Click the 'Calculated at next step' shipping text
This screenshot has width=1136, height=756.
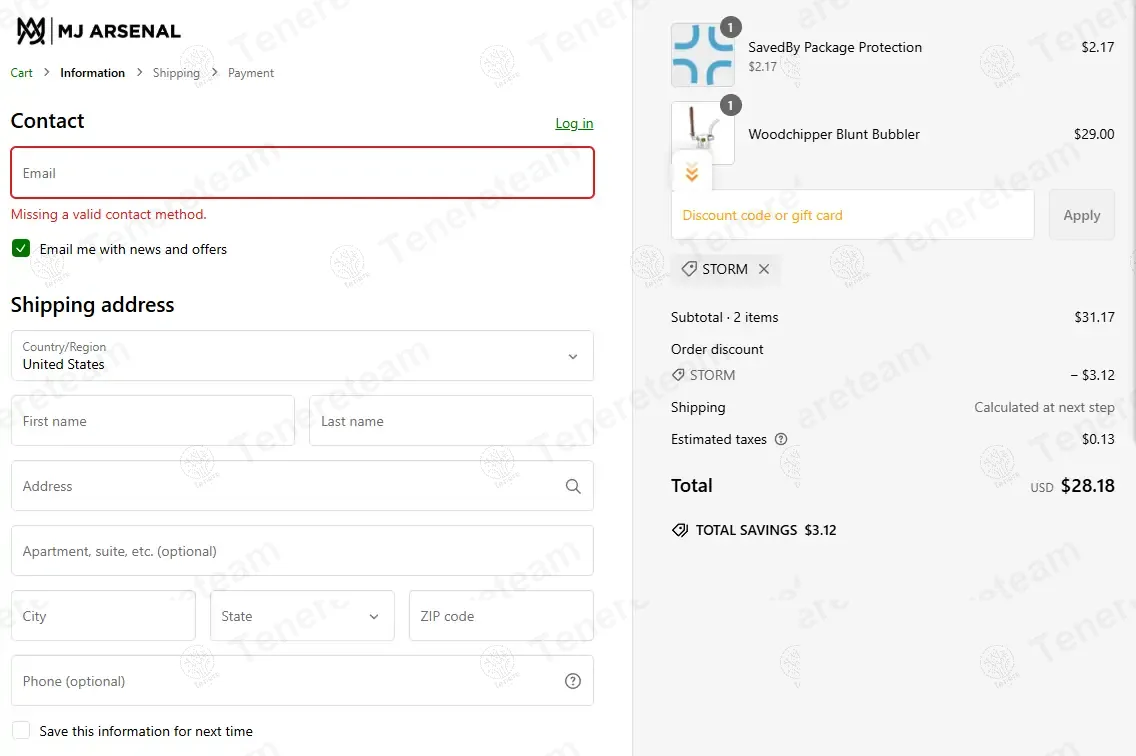[1044, 407]
